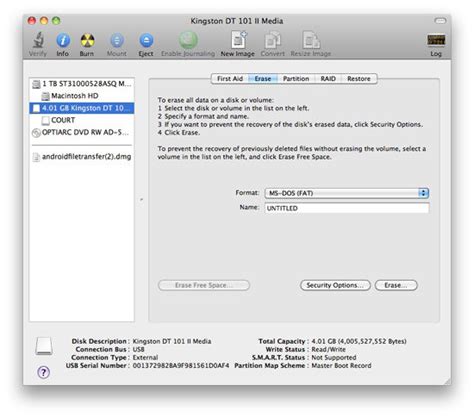
Task: Switch to the Erase tab
Action: (263, 79)
